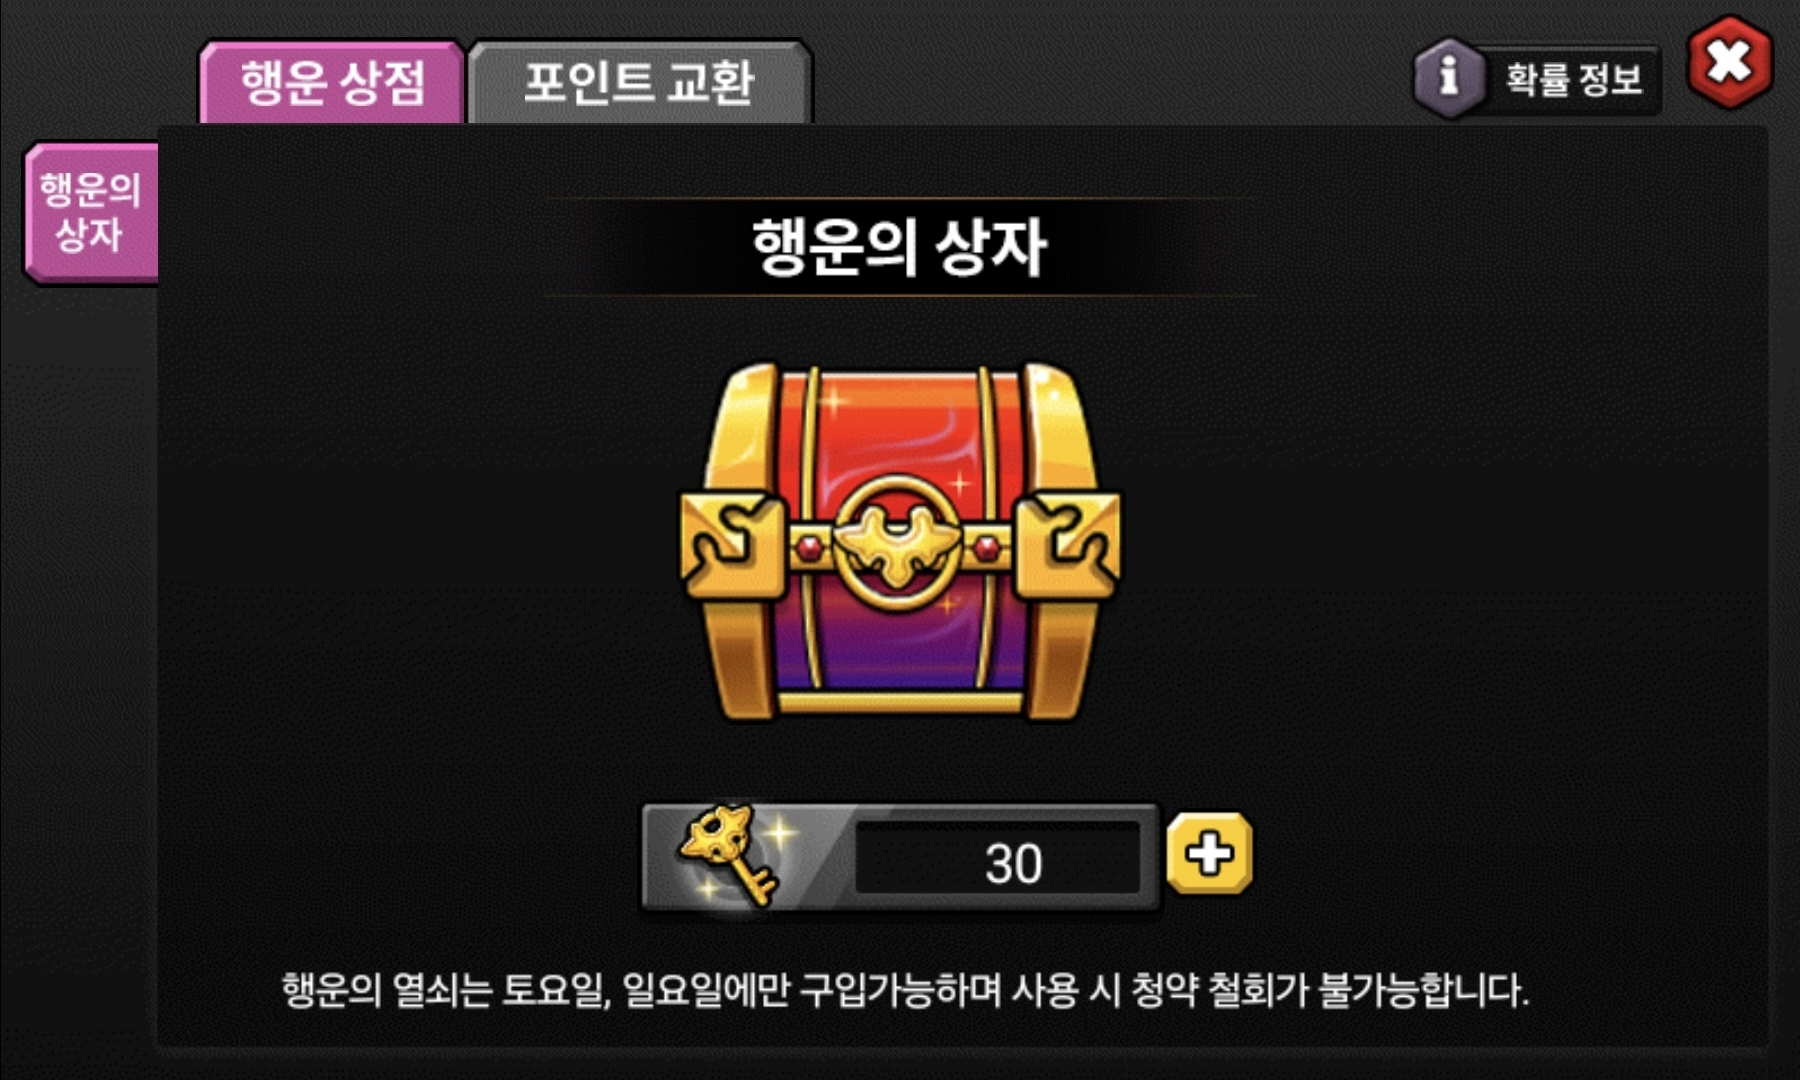
Task: Tap the lucky treasure chest image
Action: tap(900, 541)
